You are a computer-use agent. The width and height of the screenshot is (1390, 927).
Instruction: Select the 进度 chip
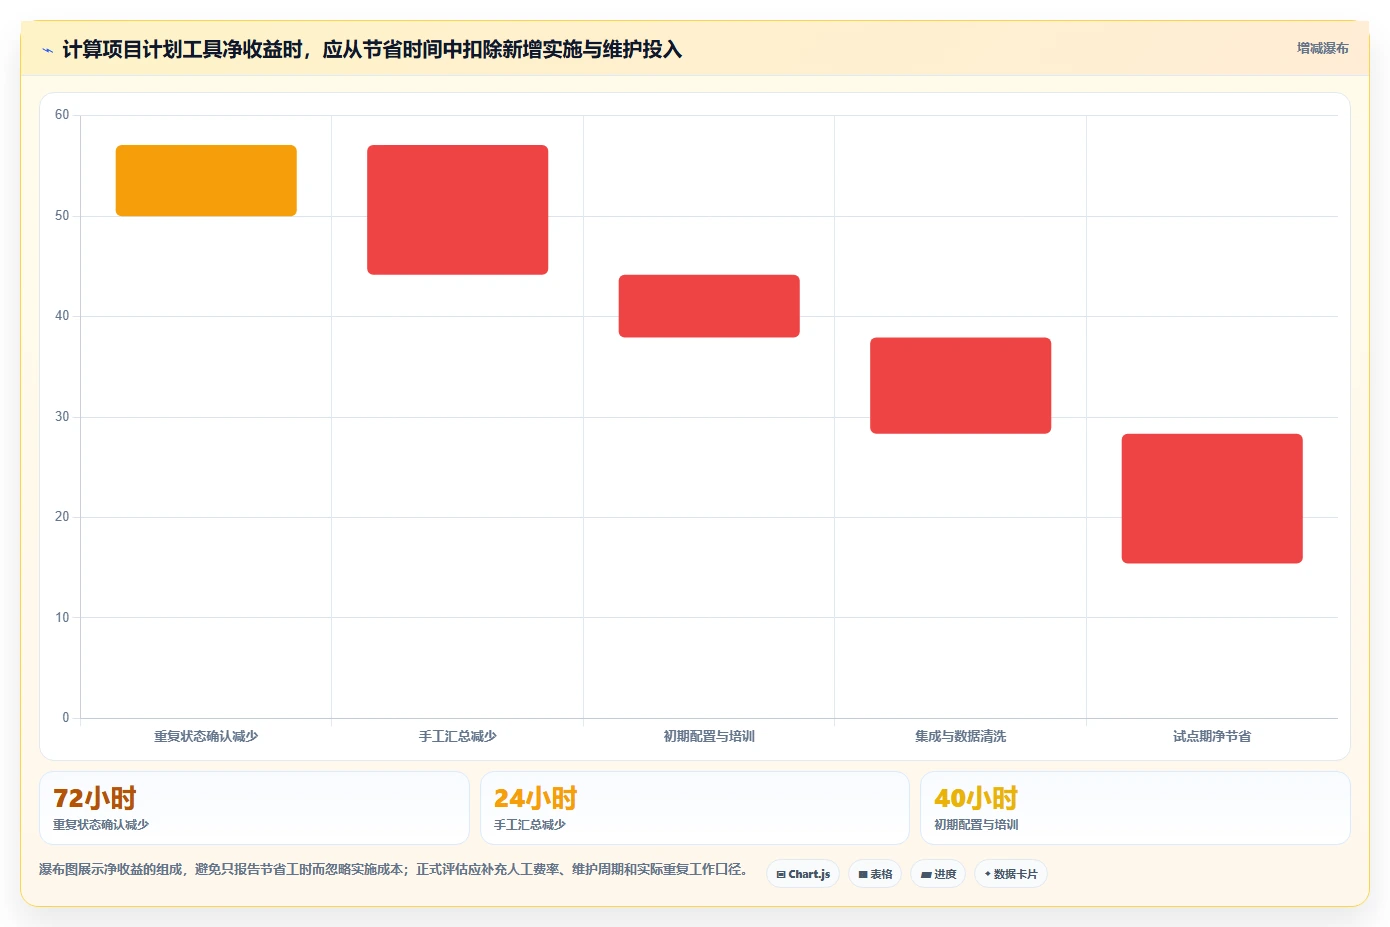tap(938, 874)
